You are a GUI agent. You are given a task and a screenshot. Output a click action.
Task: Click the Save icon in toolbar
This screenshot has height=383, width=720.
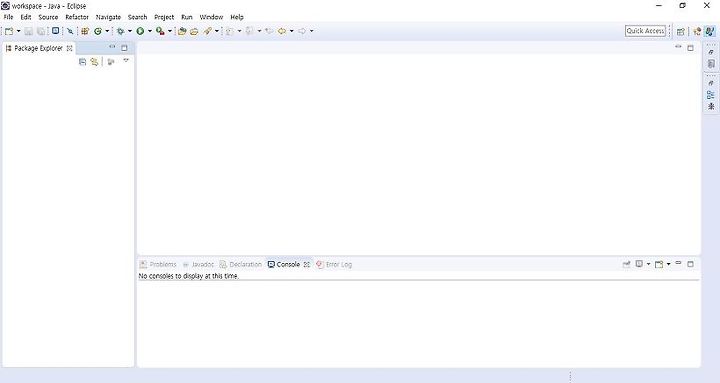[x=28, y=31]
